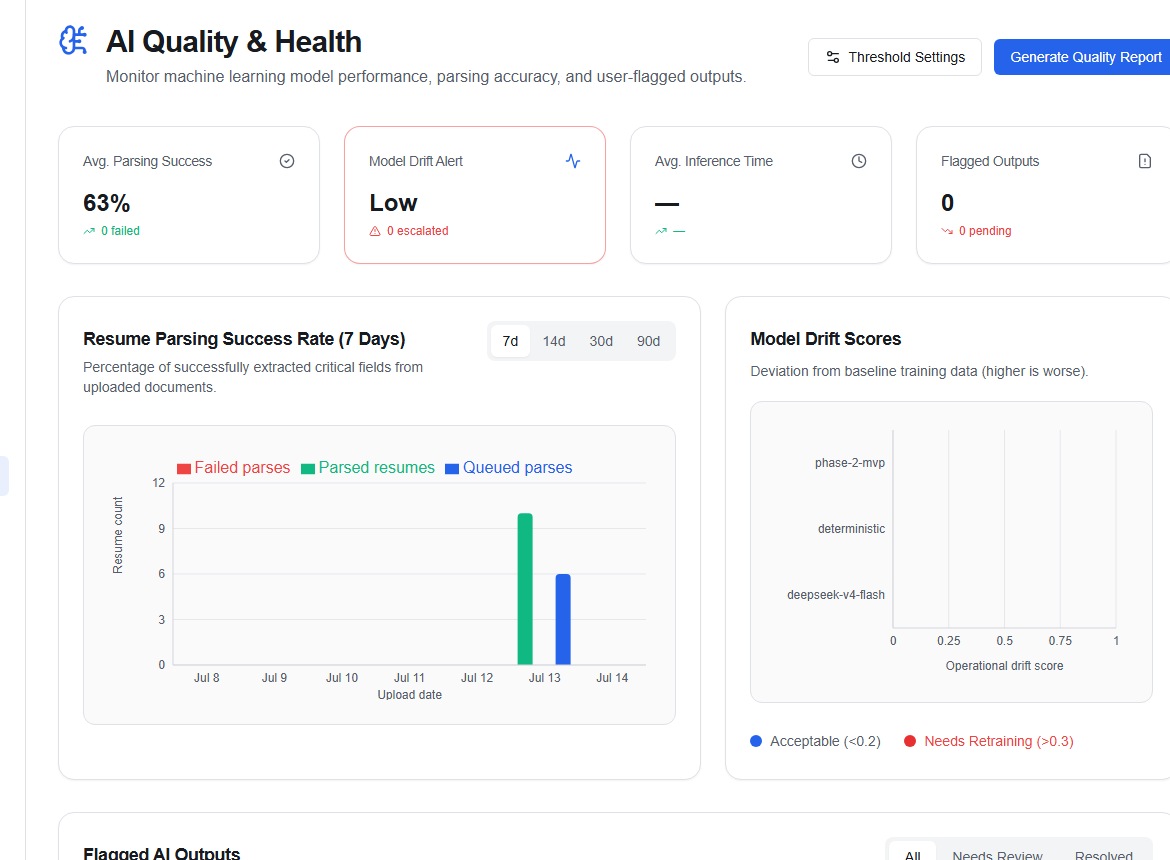Click the Jul 13 axis label

pyautogui.click(x=545, y=678)
